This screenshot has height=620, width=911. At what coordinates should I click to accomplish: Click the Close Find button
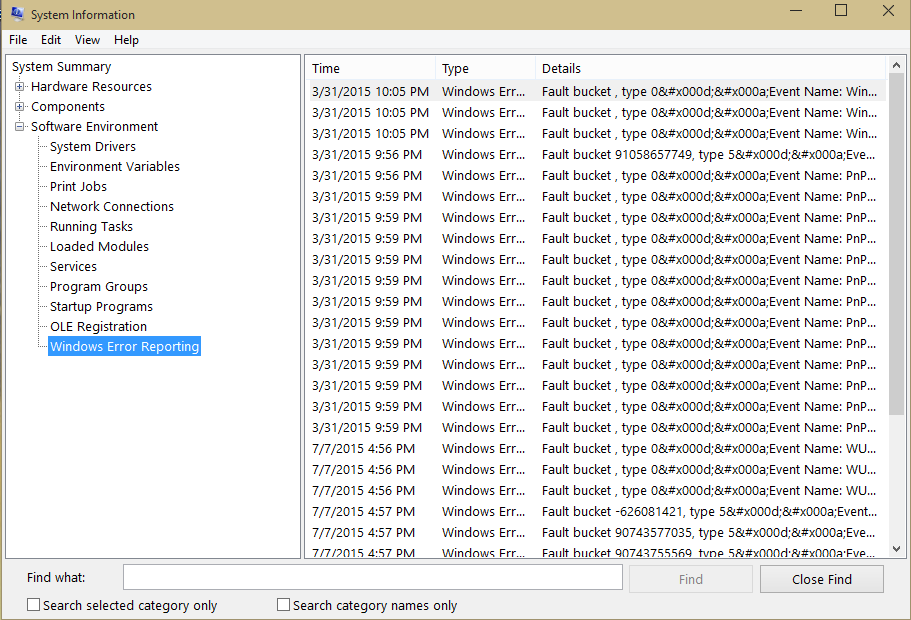pos(822,579)
